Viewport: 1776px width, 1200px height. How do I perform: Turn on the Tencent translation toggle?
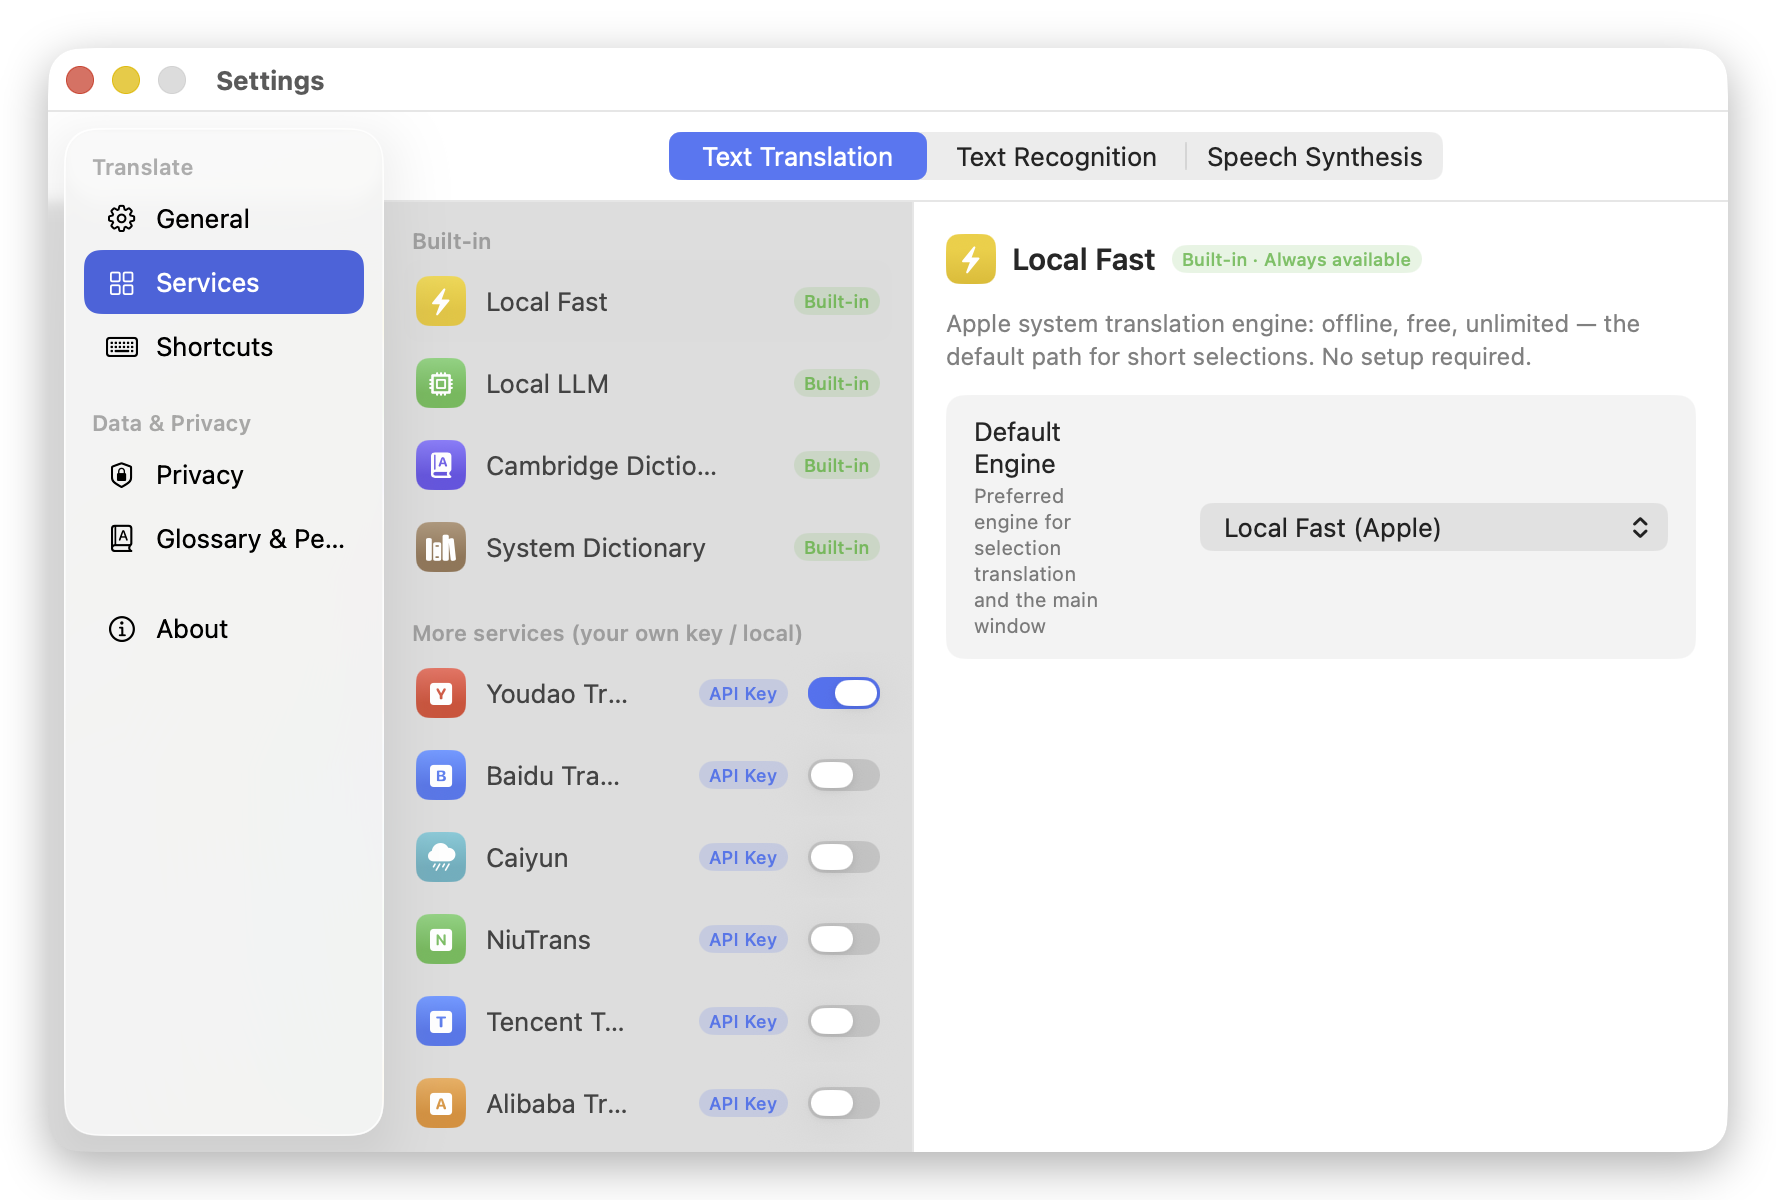(x=844, y=1022)
